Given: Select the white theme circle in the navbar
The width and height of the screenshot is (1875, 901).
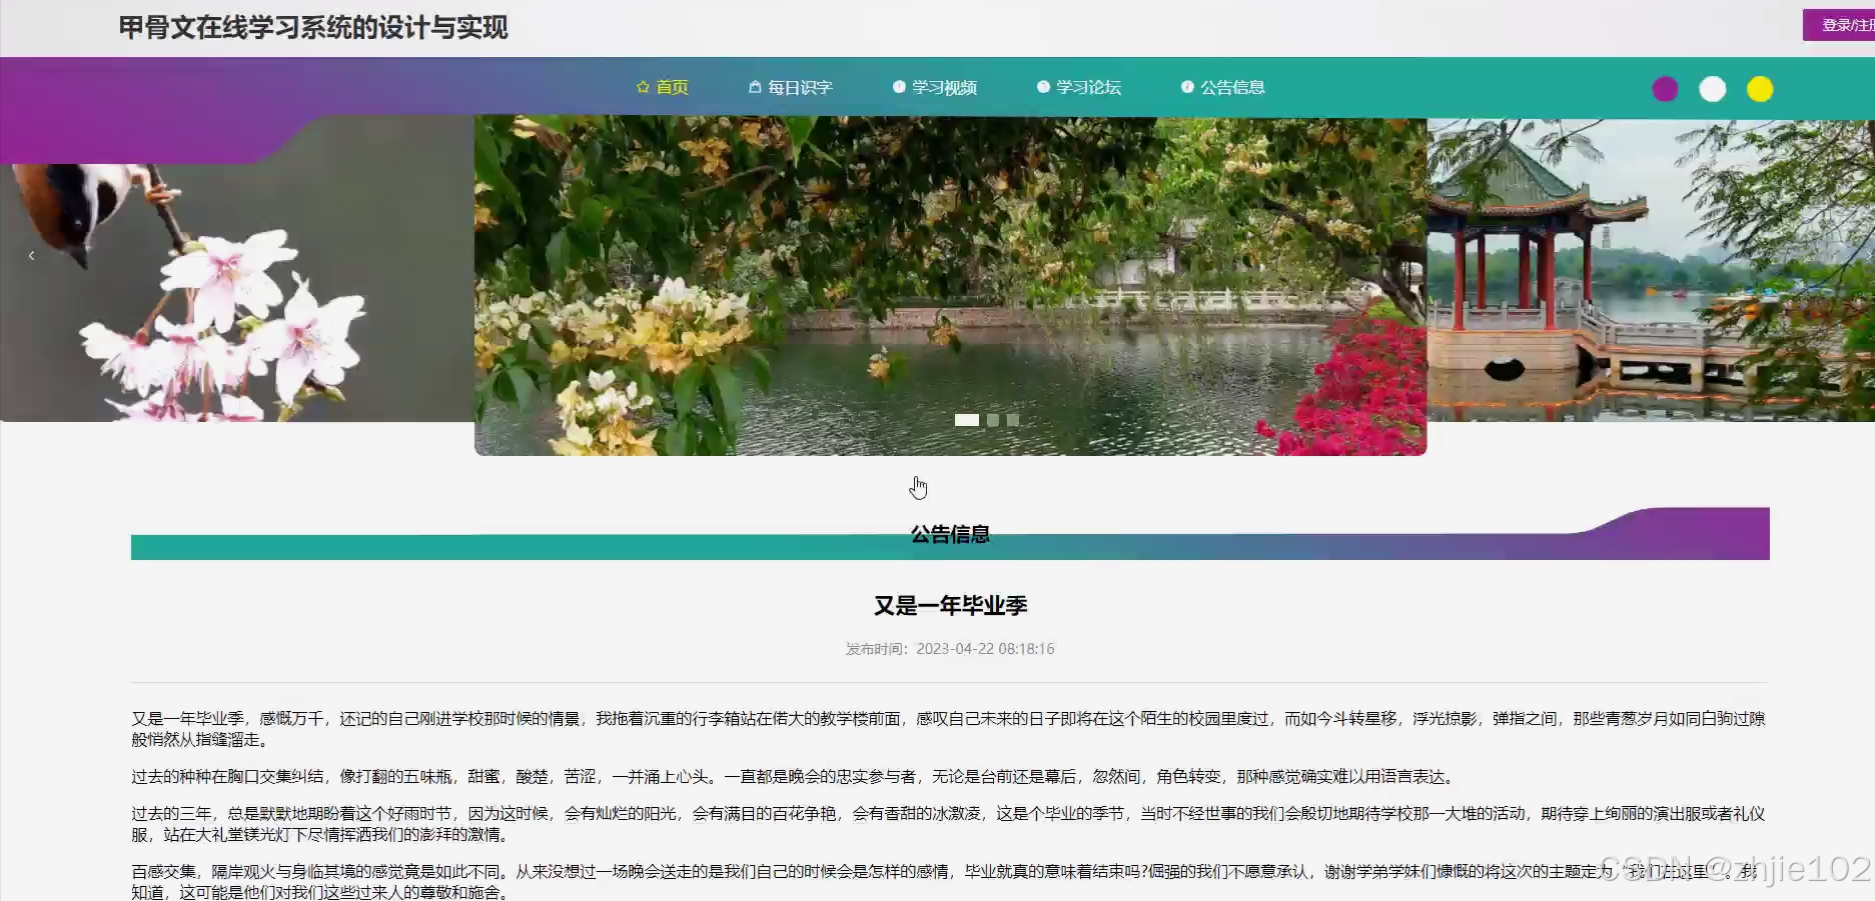Looking at the screenshot, I should [x=1712, y=89].
